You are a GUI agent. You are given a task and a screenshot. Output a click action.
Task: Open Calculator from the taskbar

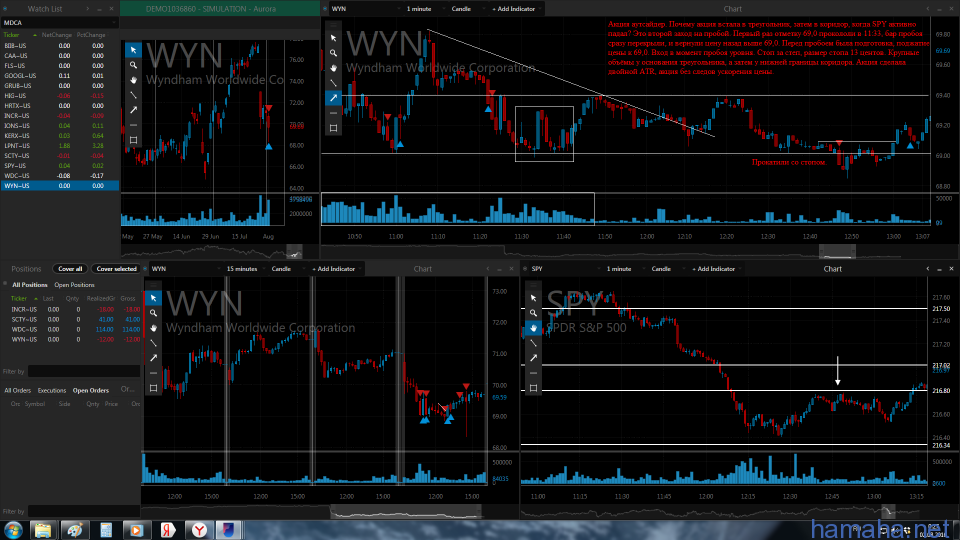point(106,530)
